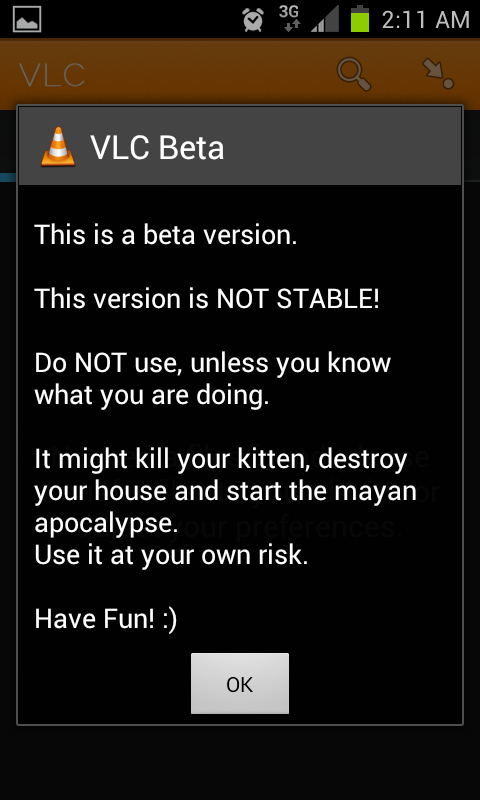Tap the dark area below the dialog box
This screenshot has height=800, width=480.
pos(240,763)
